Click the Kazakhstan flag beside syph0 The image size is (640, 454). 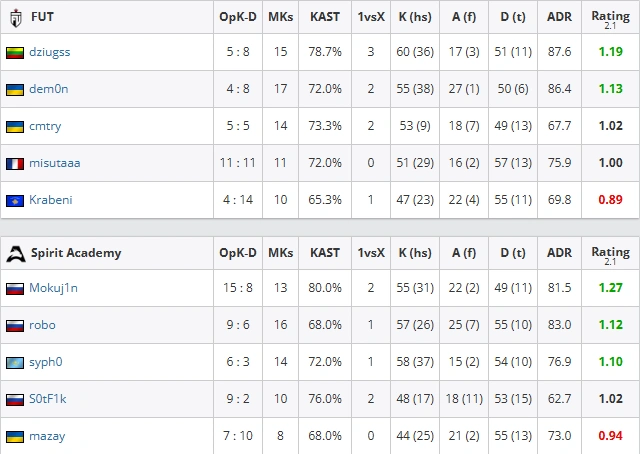(15, 363)
